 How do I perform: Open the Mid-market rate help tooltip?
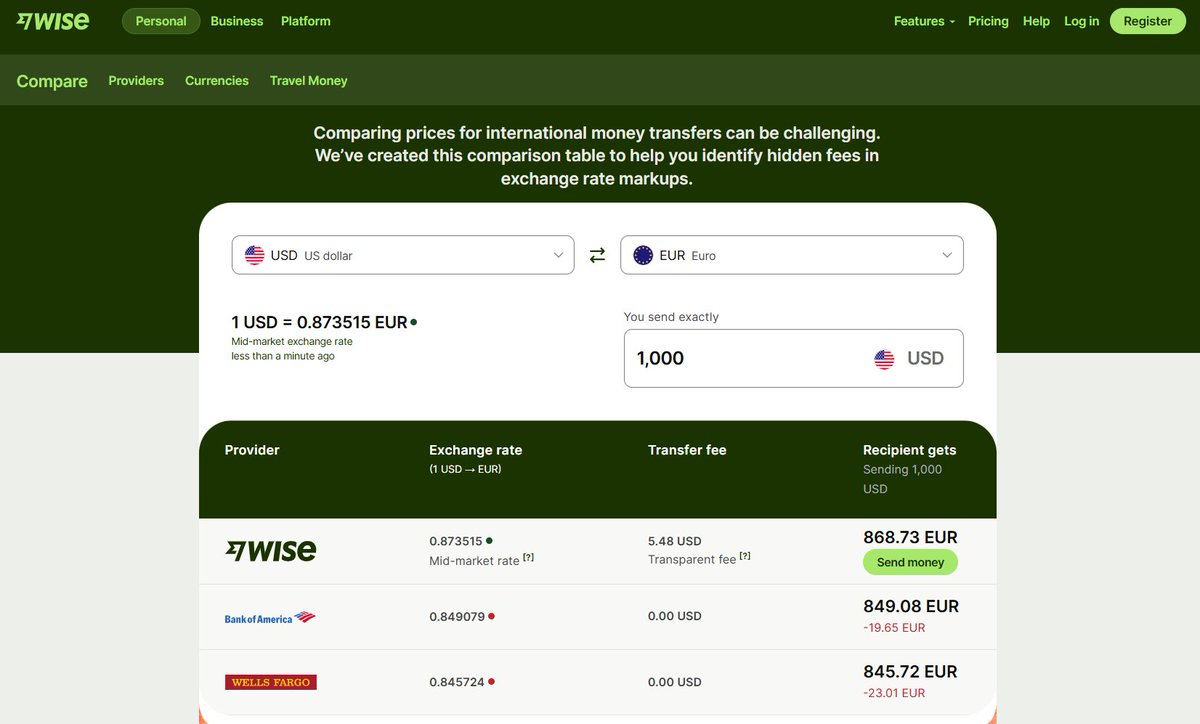(529, 557)
